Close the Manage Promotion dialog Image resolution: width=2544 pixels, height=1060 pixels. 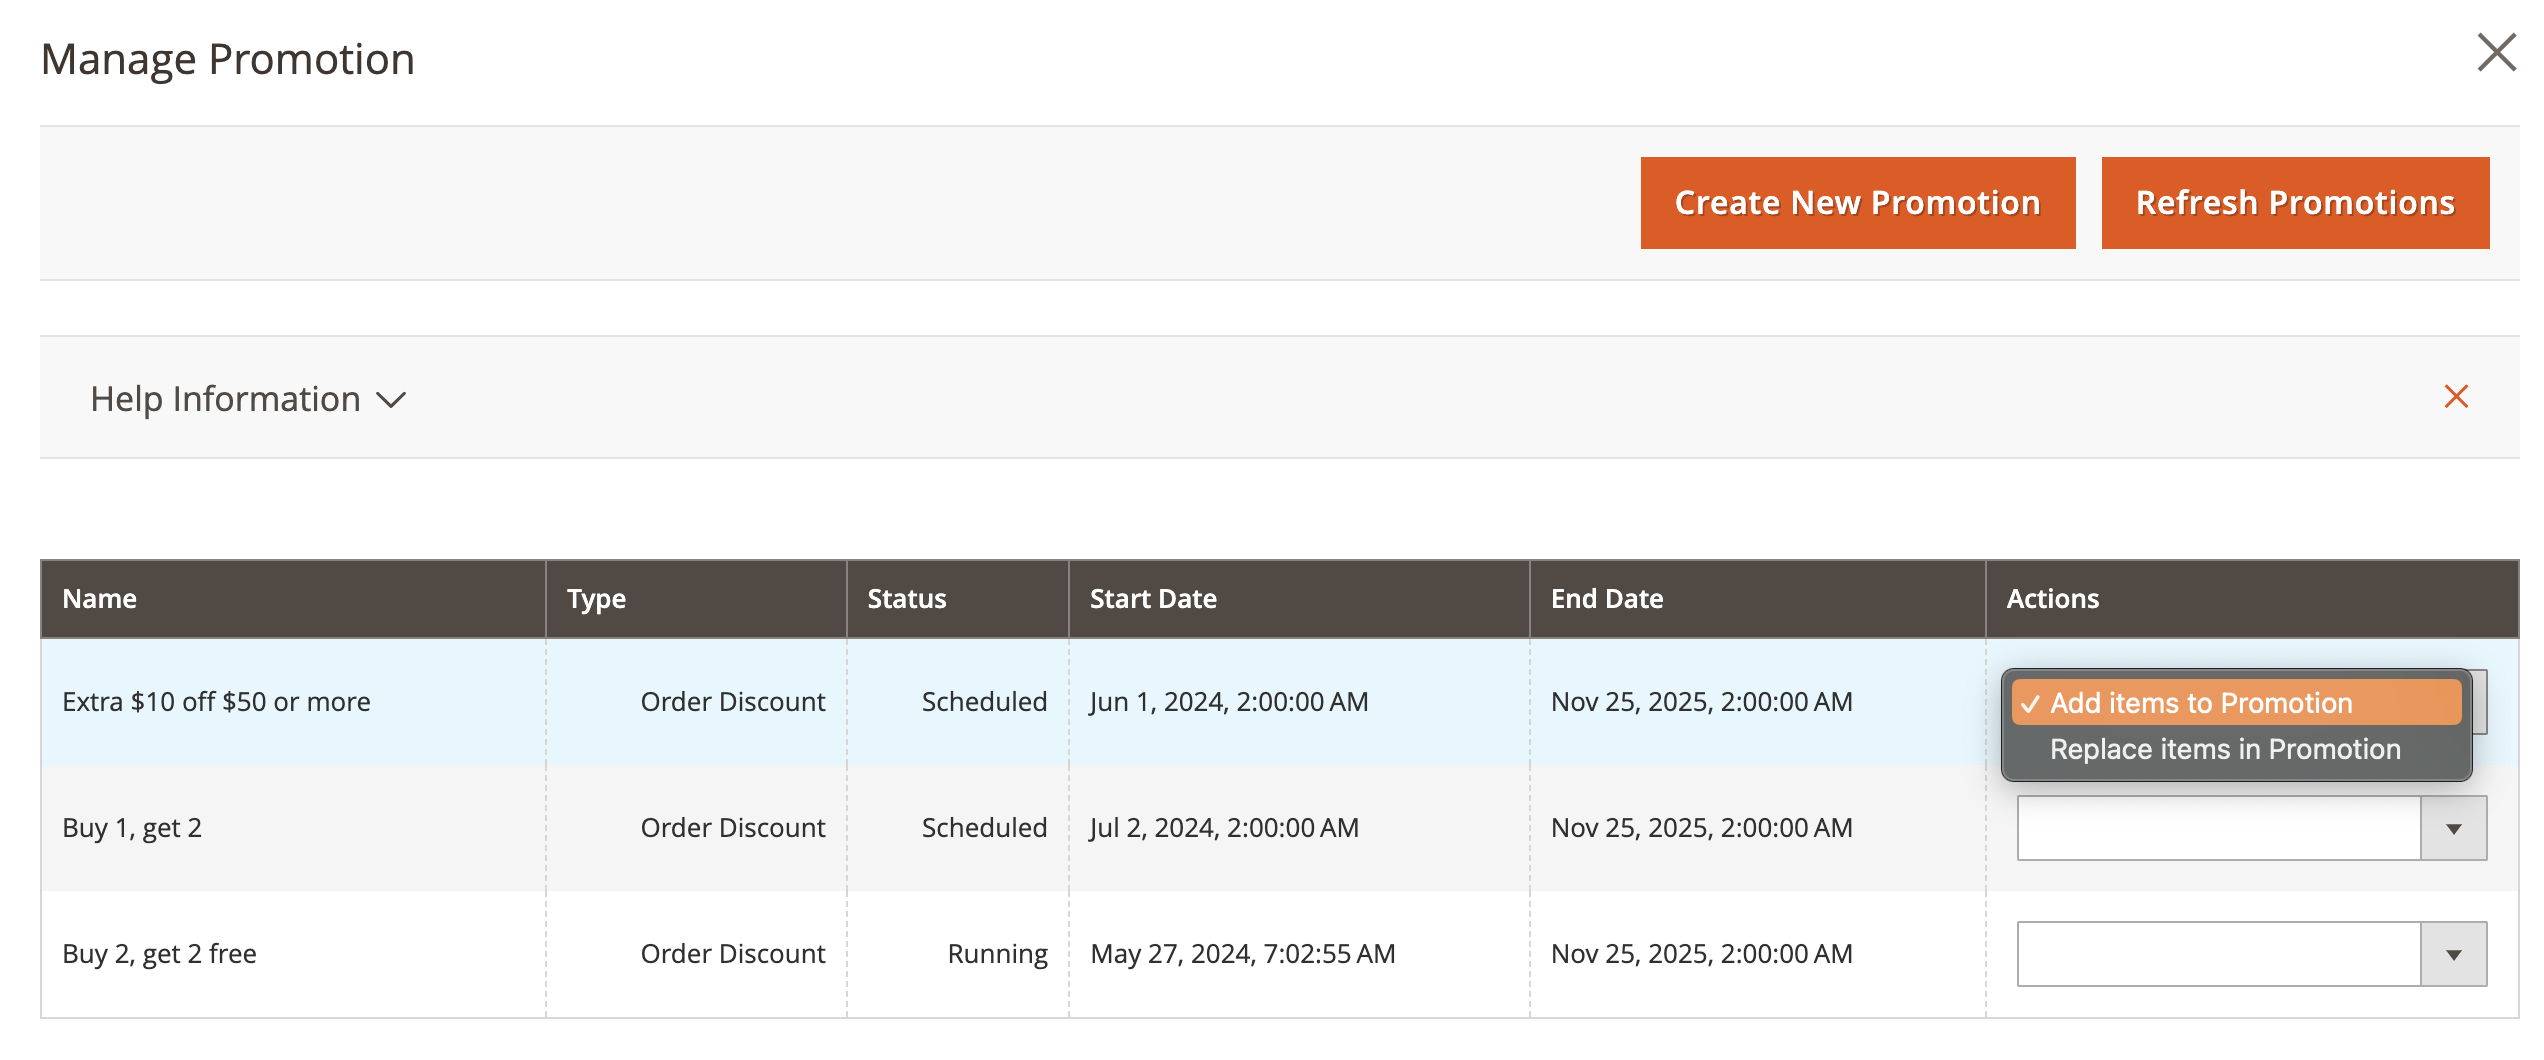pyautogui.click(x=2495, y=53)
